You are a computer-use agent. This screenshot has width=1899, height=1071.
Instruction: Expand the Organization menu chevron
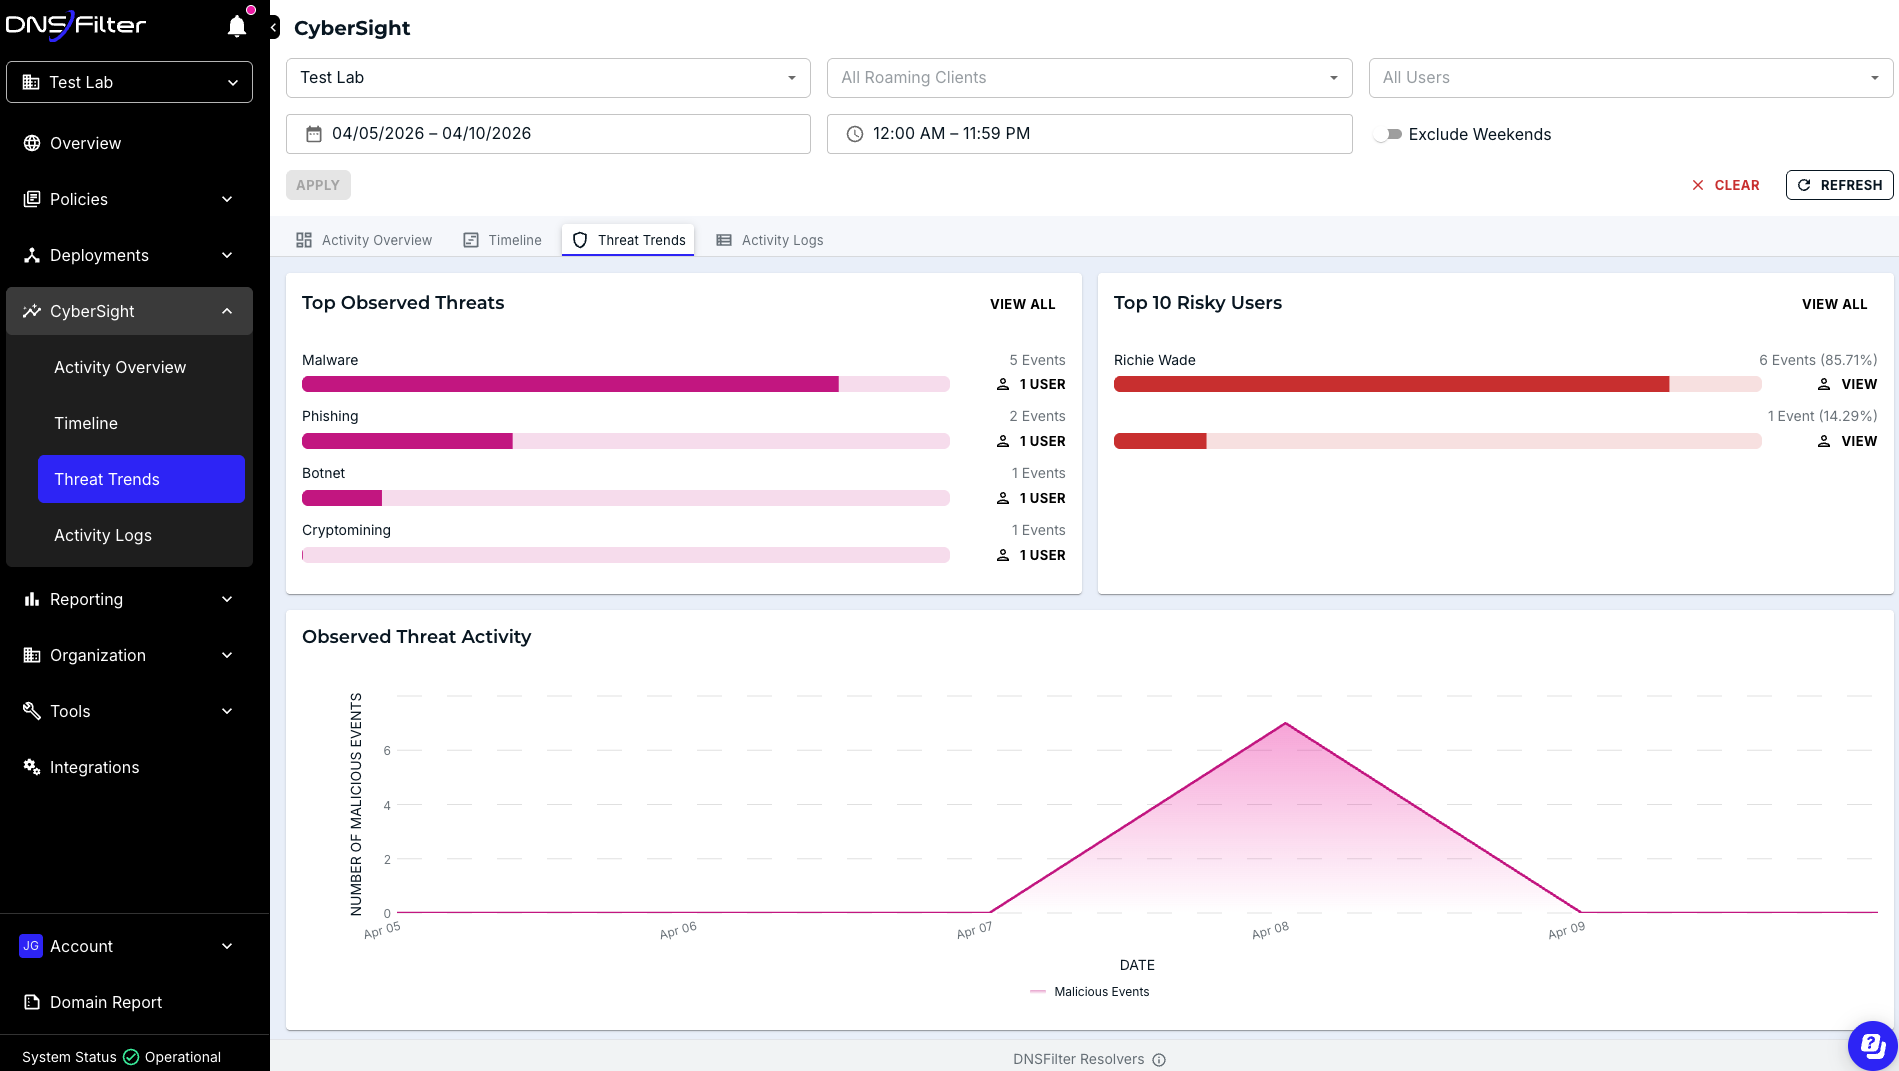click(x=227, y=655)
